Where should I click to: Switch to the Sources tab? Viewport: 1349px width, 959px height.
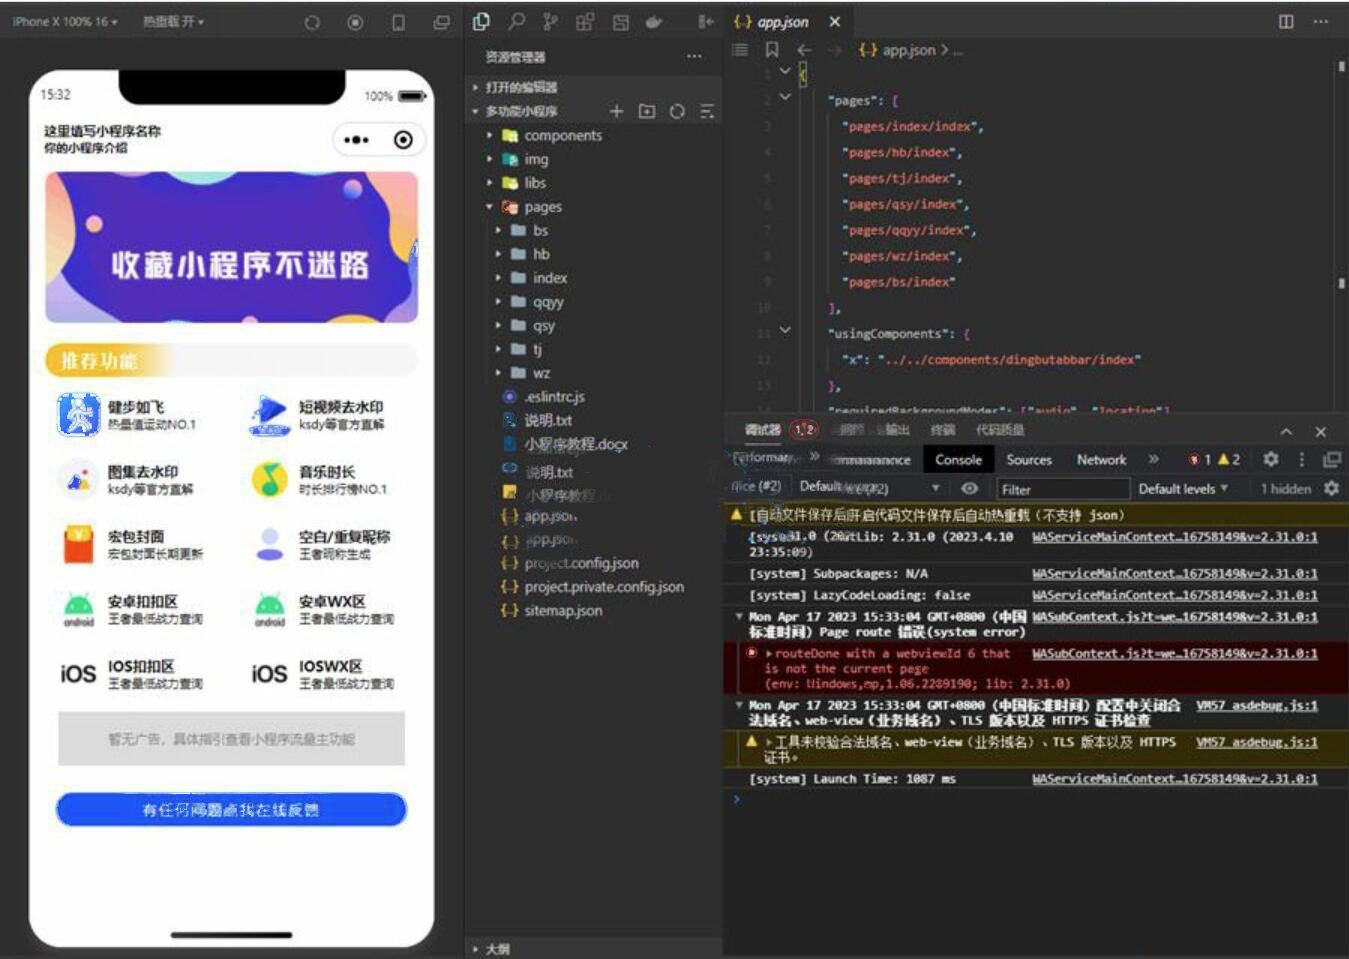tap(1029, 459)
